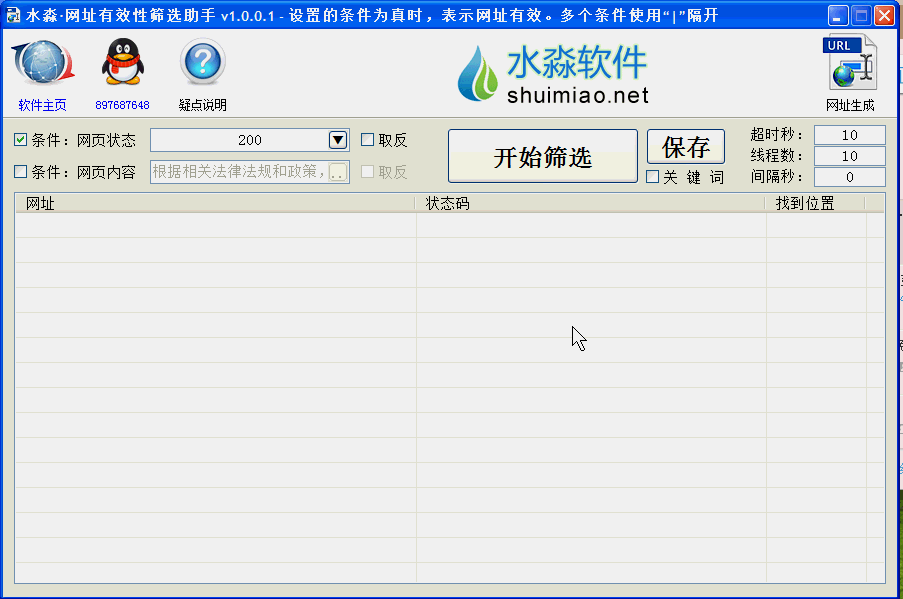Uncheck the 条件:网页状态 checkbox
This screenshot has height=599, width=903.
(x=21, y=140)
